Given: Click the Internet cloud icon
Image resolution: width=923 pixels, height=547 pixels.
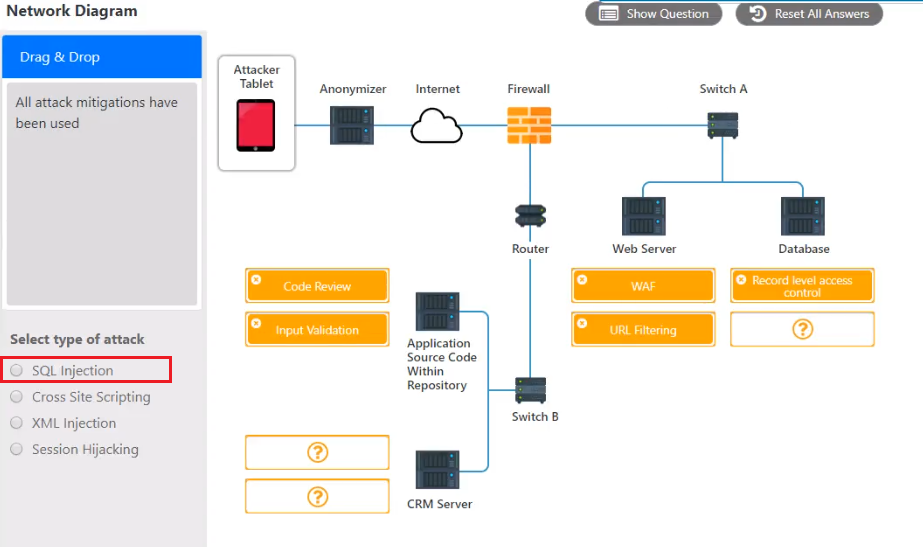Looking at the screenshot, I should tap(436, 125).
